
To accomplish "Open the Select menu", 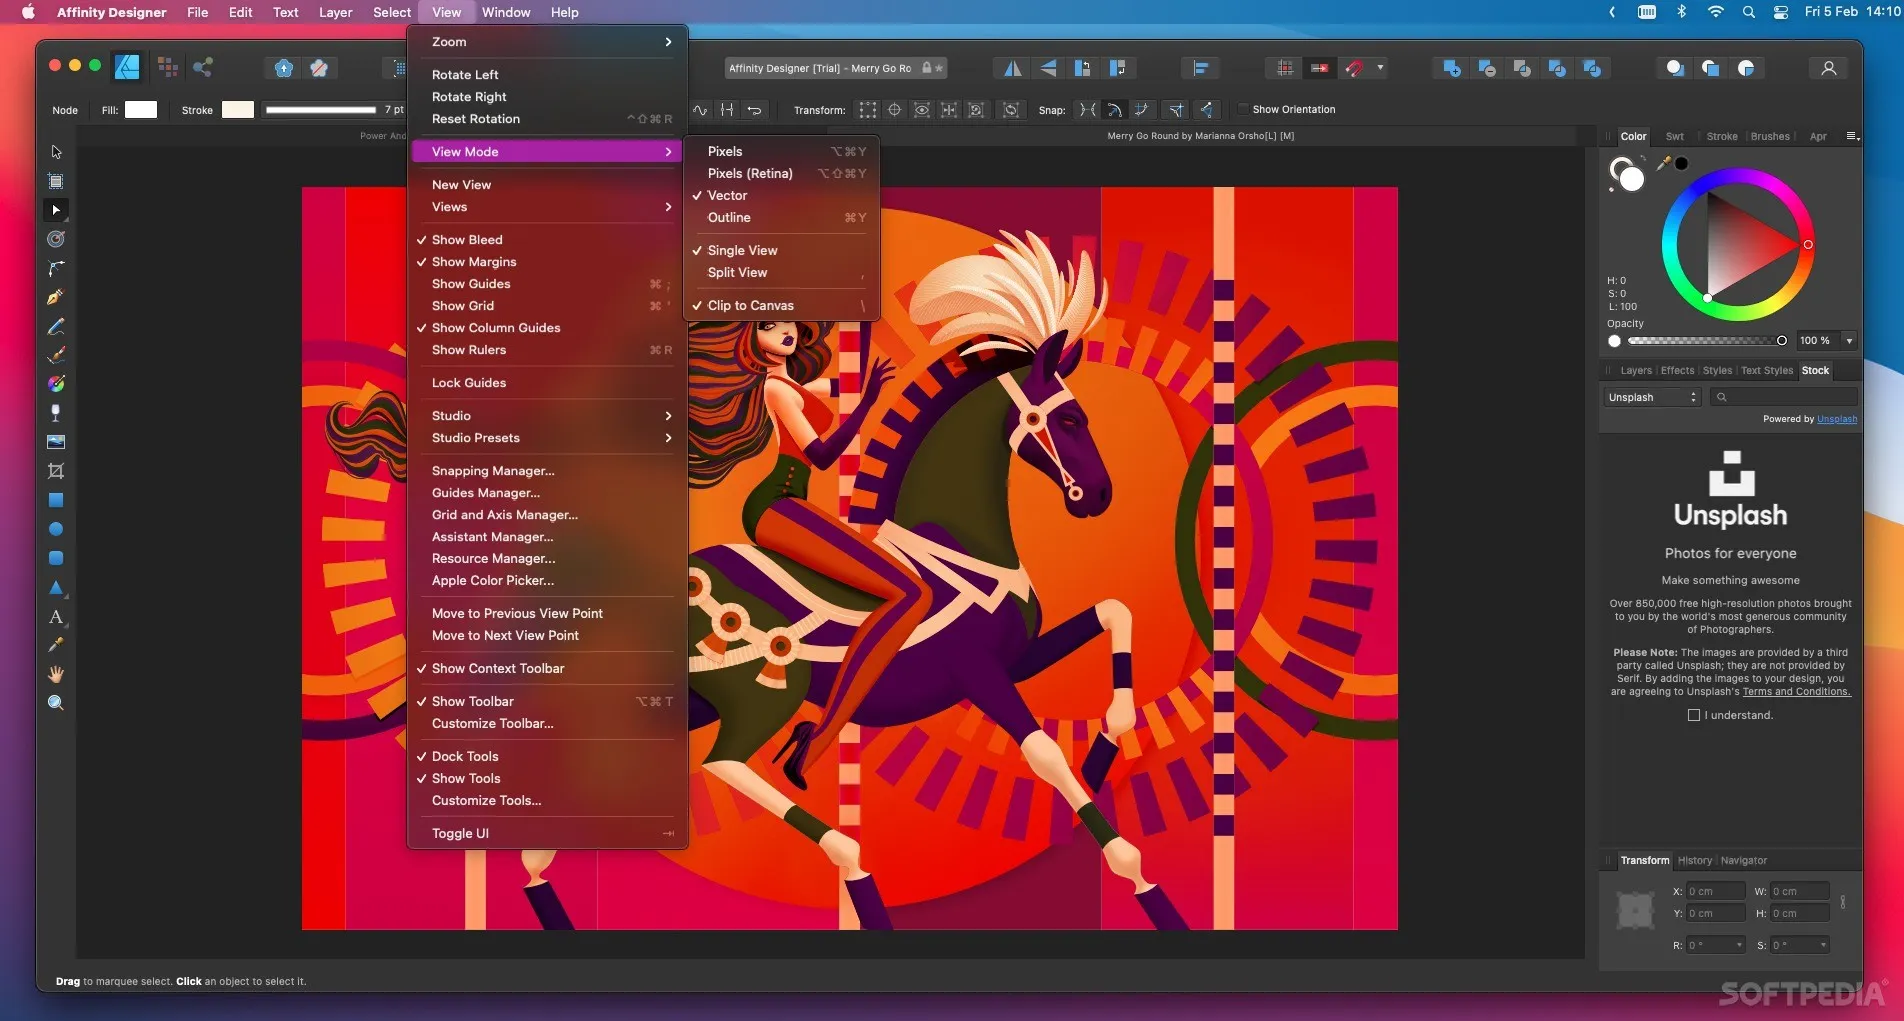I will pyautogui.click(x=392, y=12).
